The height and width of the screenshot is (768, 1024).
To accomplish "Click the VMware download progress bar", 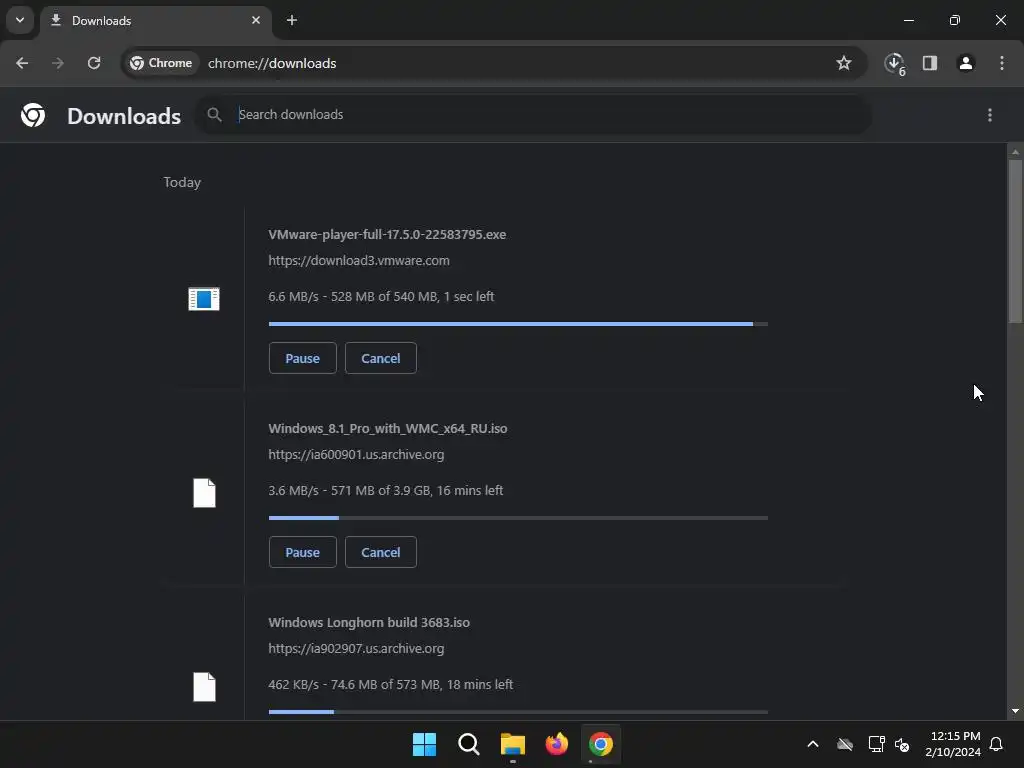I will [x=518, y=324].
